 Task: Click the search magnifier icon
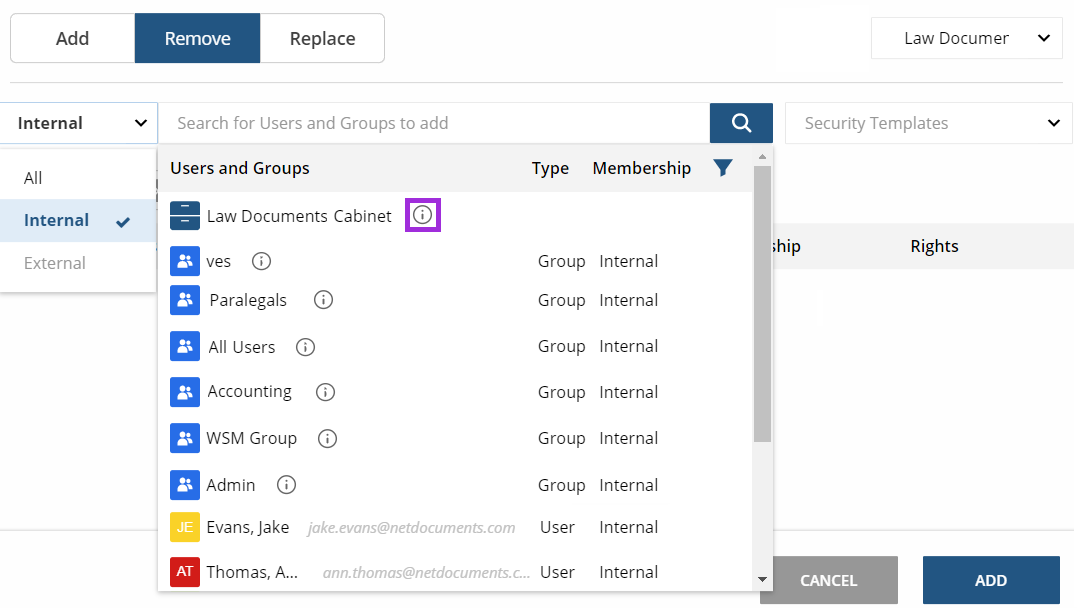tap(741, 122)
